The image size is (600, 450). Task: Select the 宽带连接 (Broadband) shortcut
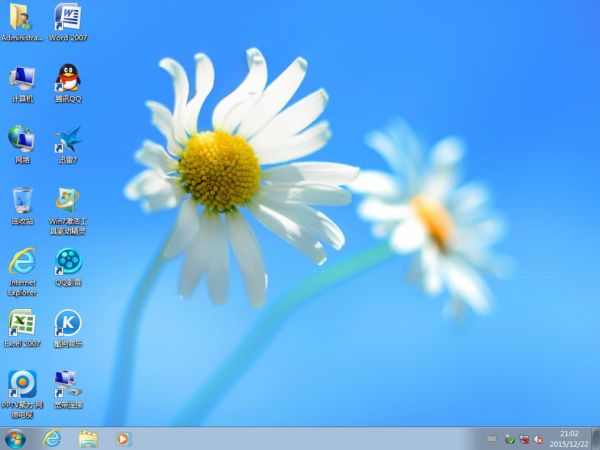point(68,384)
